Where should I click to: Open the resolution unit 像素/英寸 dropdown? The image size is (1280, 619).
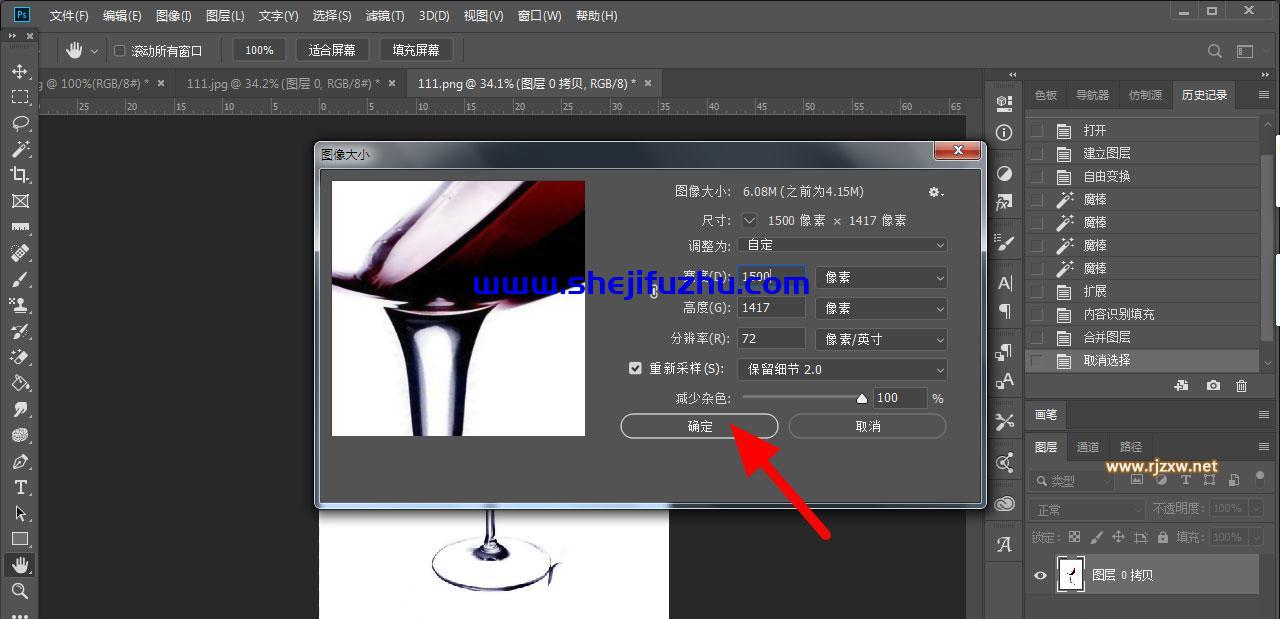coord(881,339)
